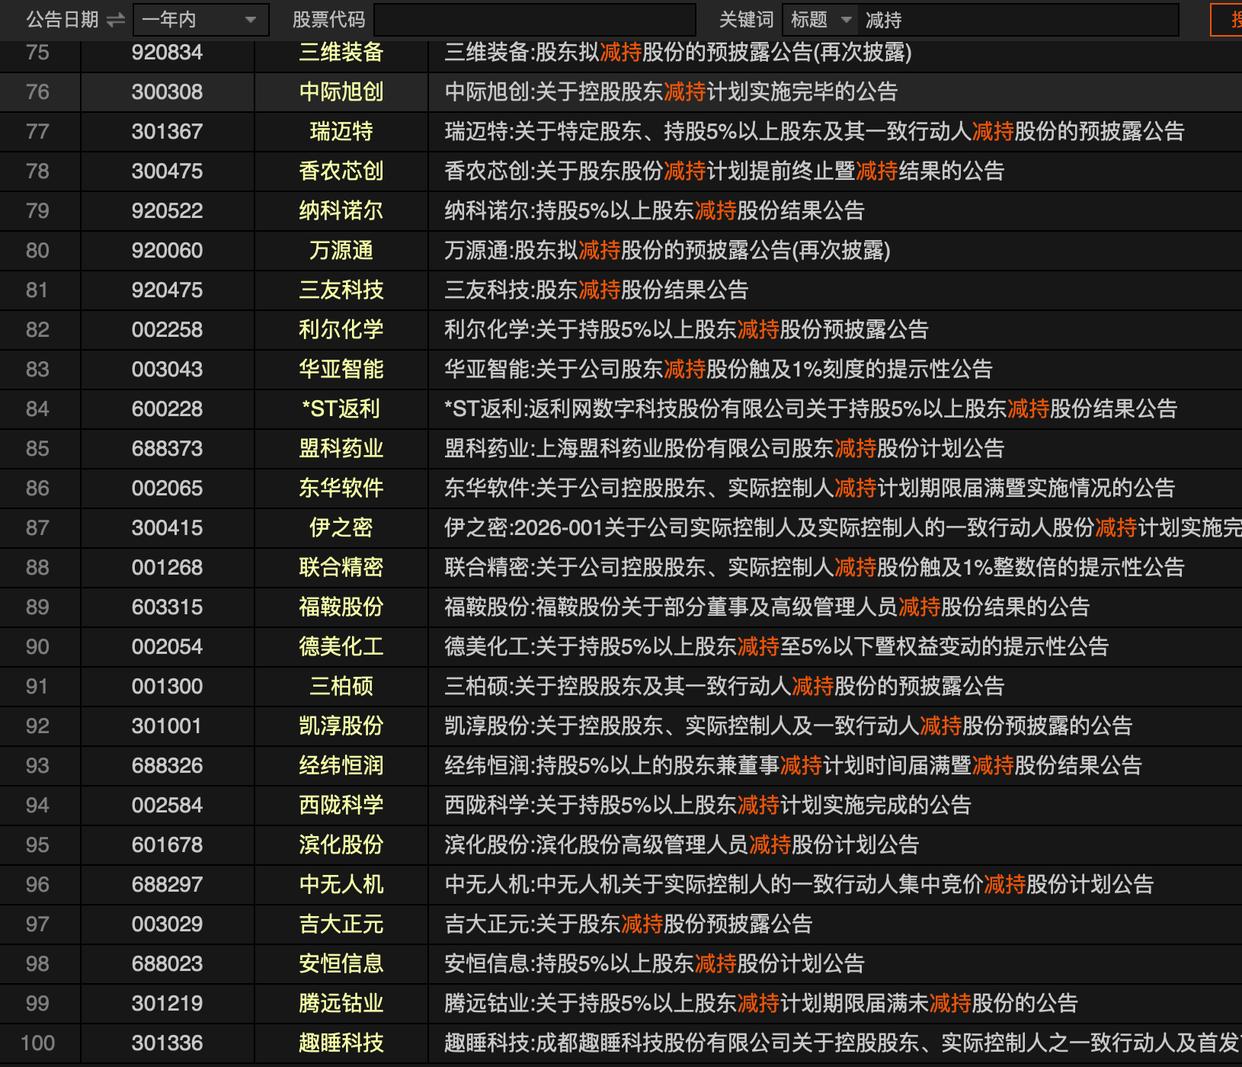Screen dimensions: 1242x1067
Task: Select stock name 经纬恒润
Action: (x=341, y=766)
